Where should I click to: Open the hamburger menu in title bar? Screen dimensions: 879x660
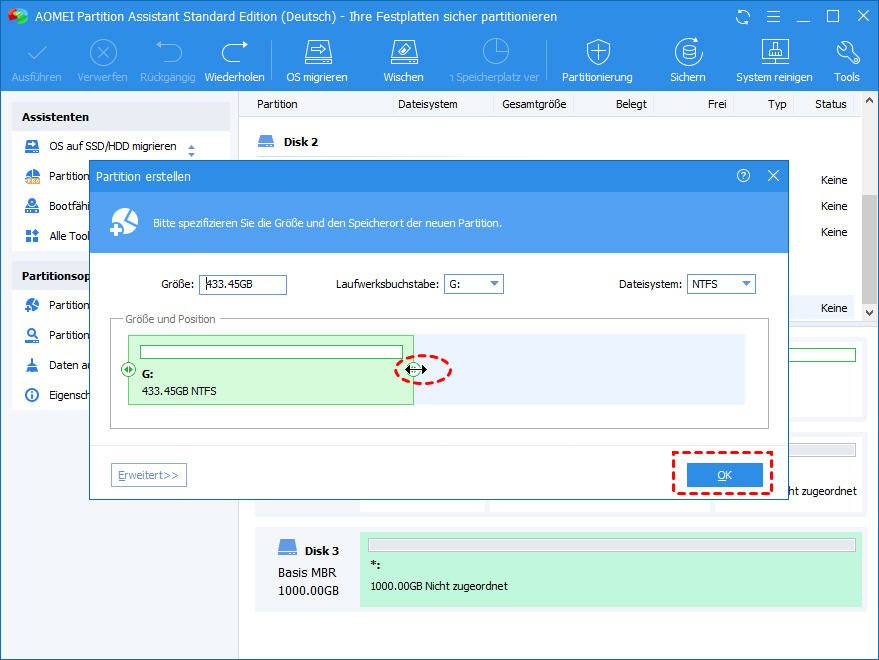[773, 17]
